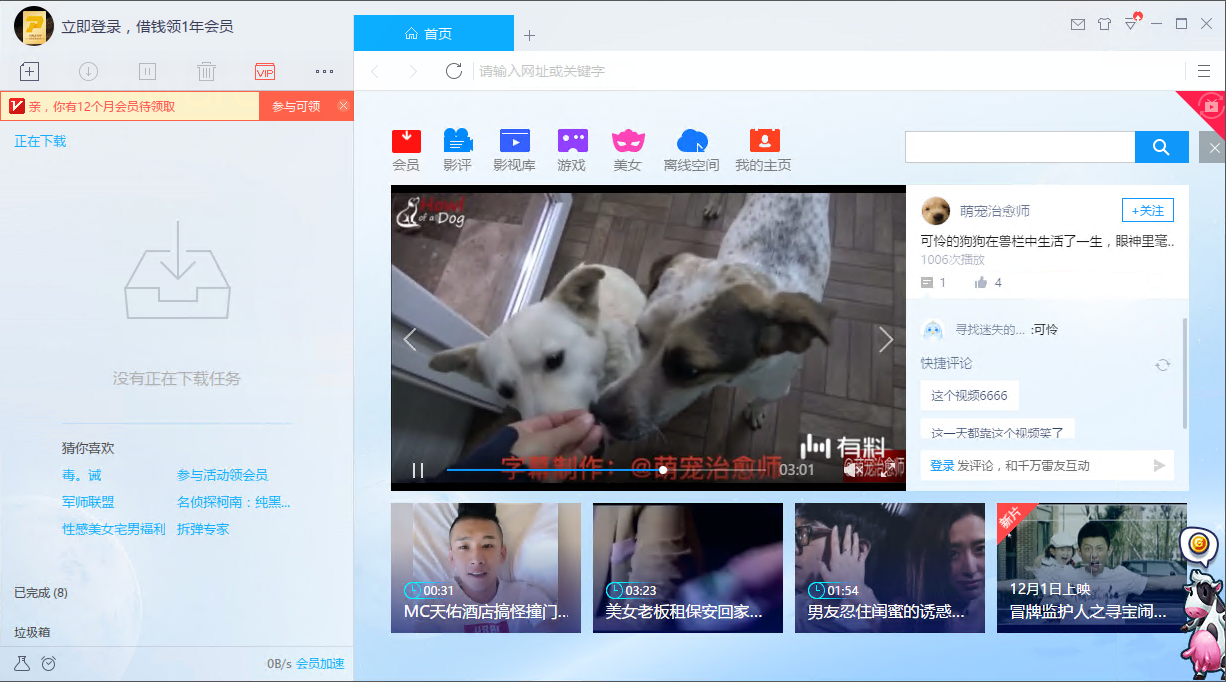Open the 垃圾箱 list

pyautogui.click(x=32, y=632)
